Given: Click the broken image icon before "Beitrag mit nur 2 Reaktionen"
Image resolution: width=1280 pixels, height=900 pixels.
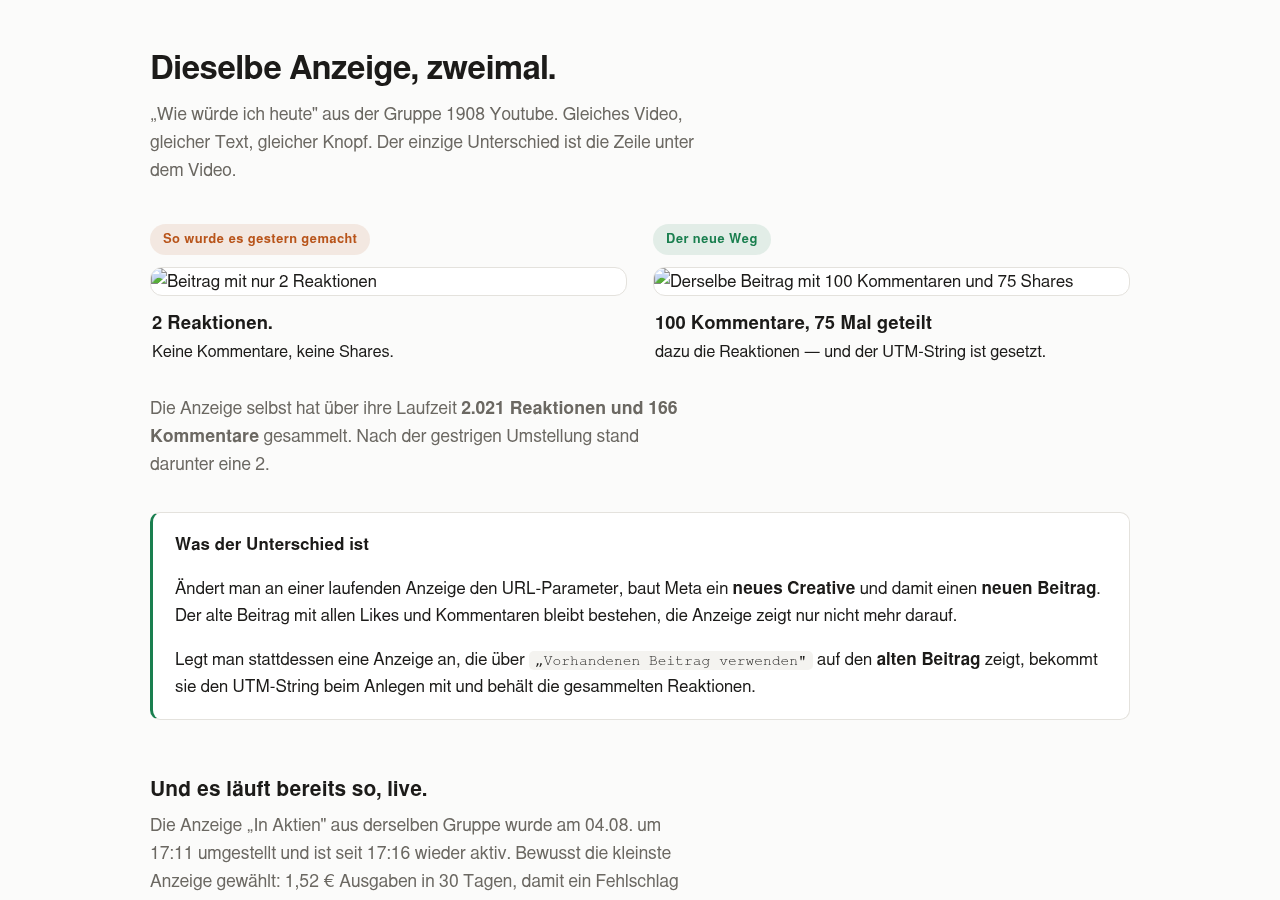Looking at the screenshot, I should [159, 277].
